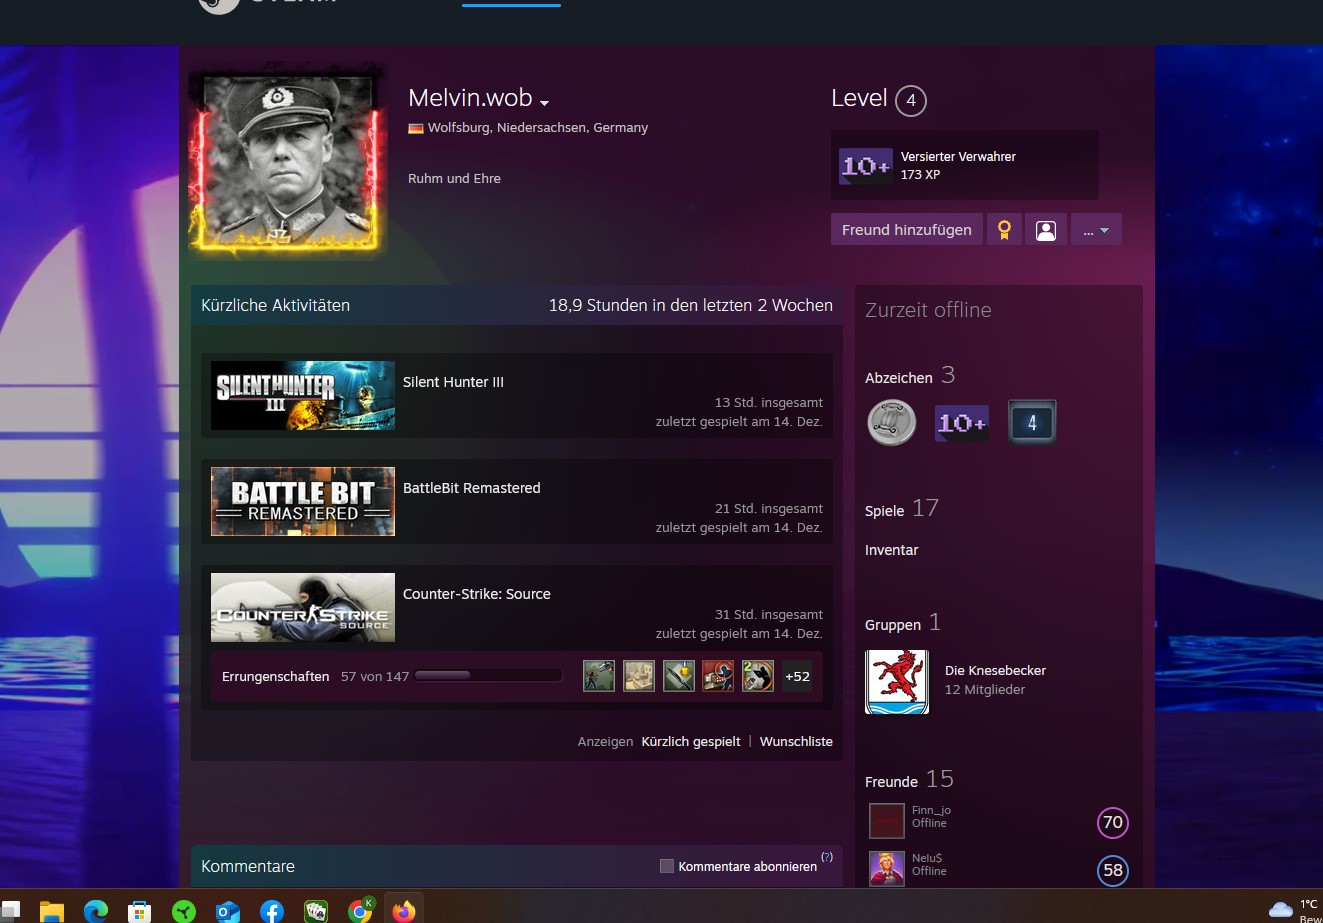Open friend Finn_jo name
The image size is (1323, 923).
[931, 810]
